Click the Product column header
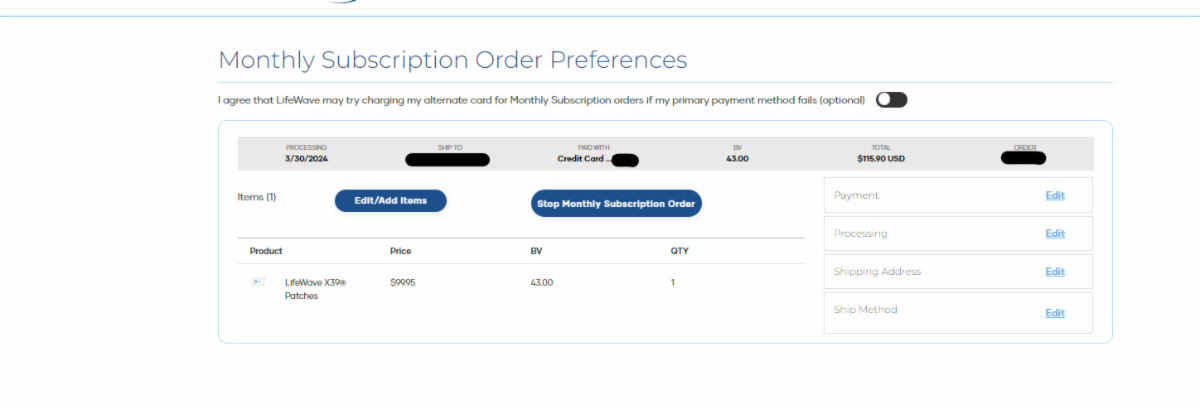The image size is (1200, 409). click(x=266, y=251)
